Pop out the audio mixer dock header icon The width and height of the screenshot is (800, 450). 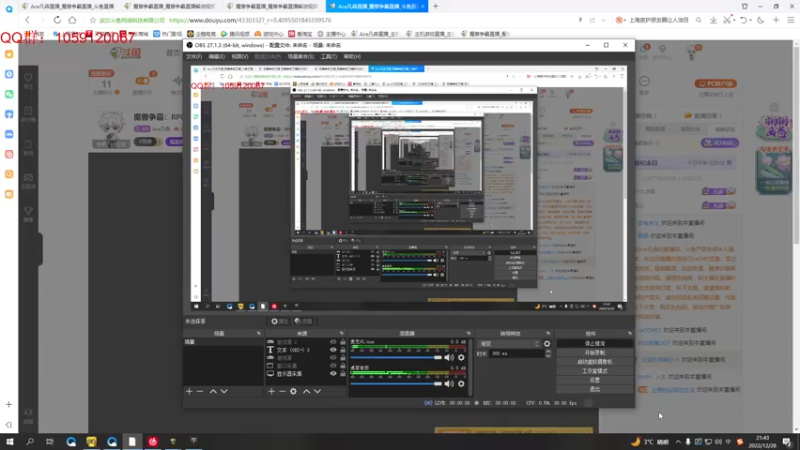click(x=468, y=333)
